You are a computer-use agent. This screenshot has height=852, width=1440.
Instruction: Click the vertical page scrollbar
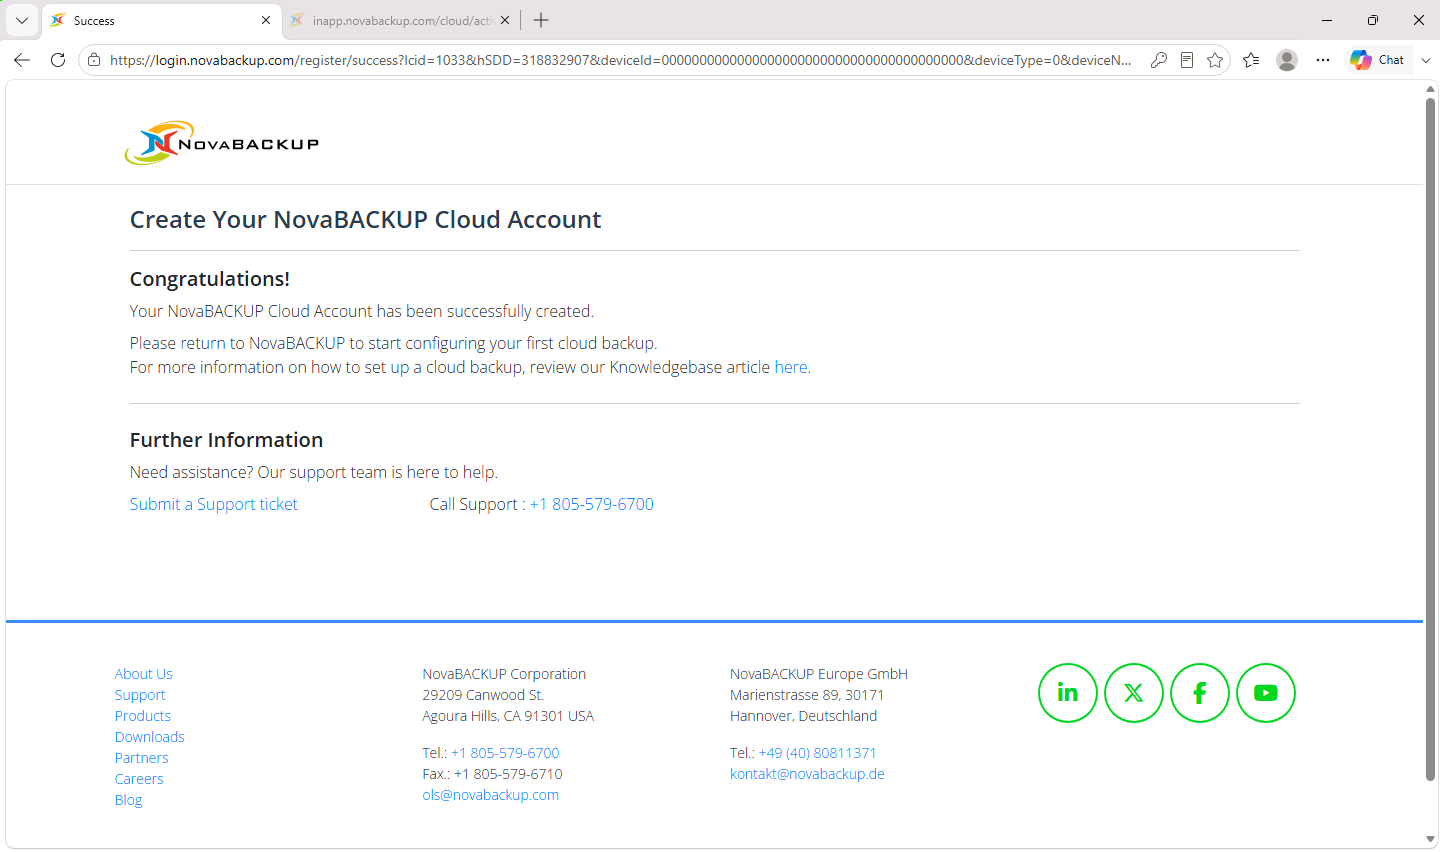coord(1430,440)
